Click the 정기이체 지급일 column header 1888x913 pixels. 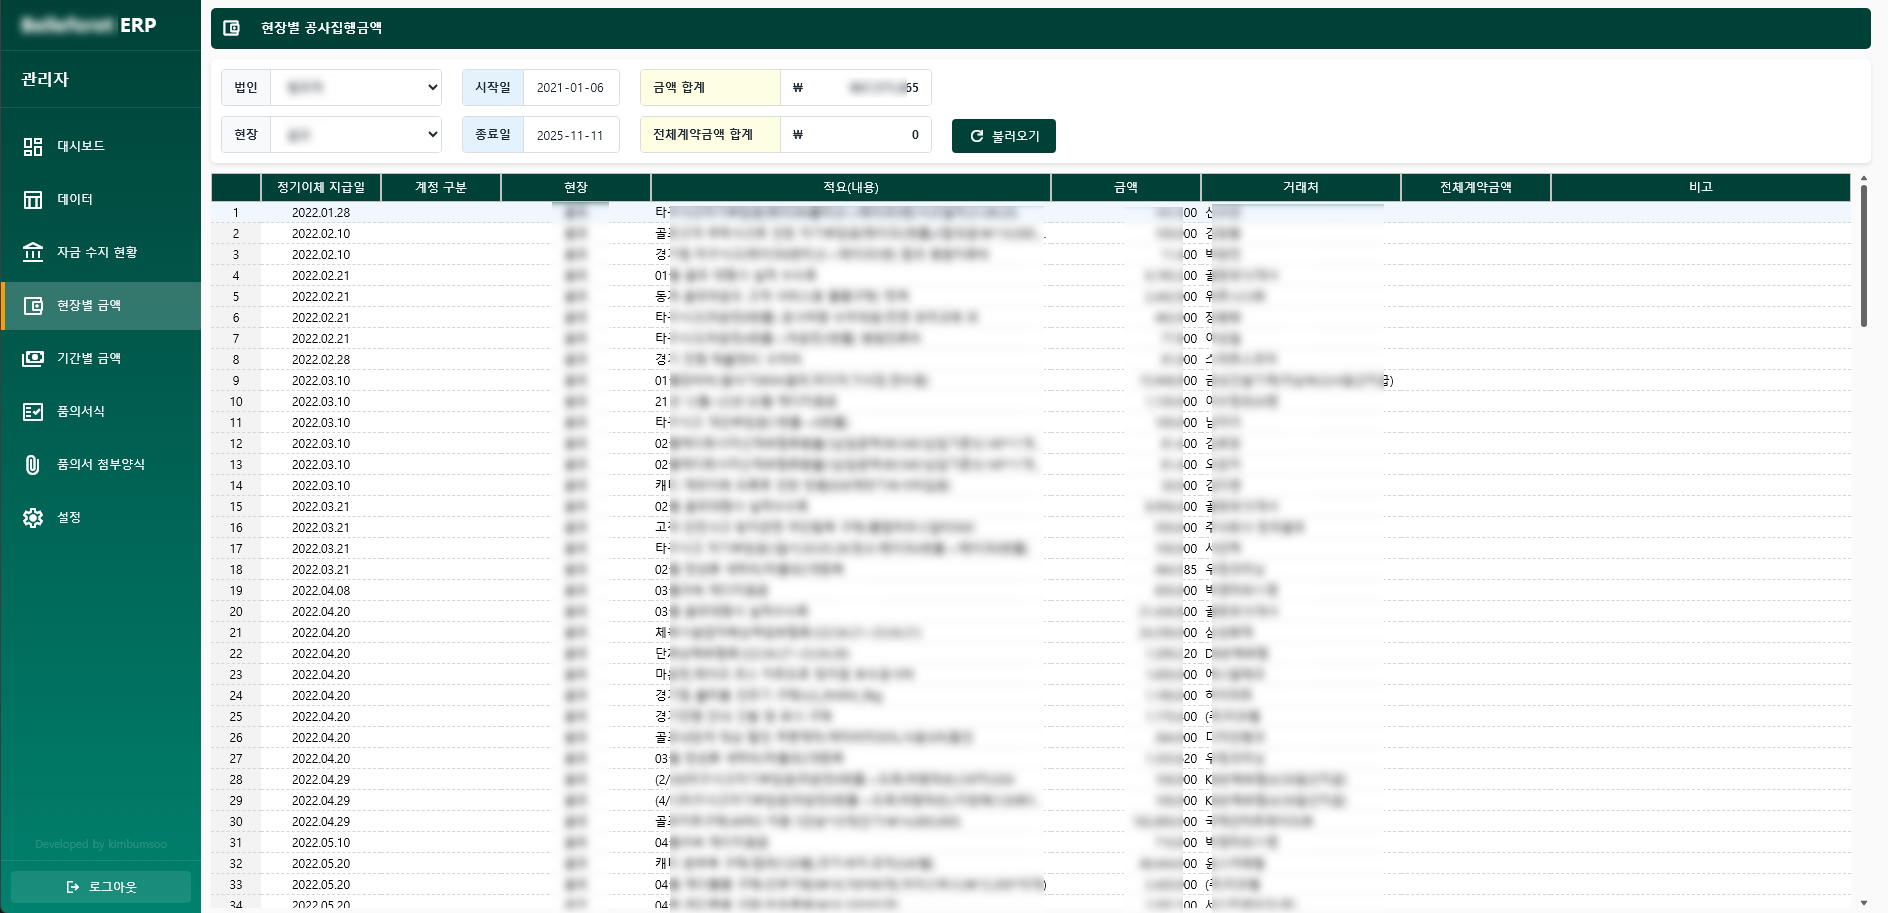321,187
